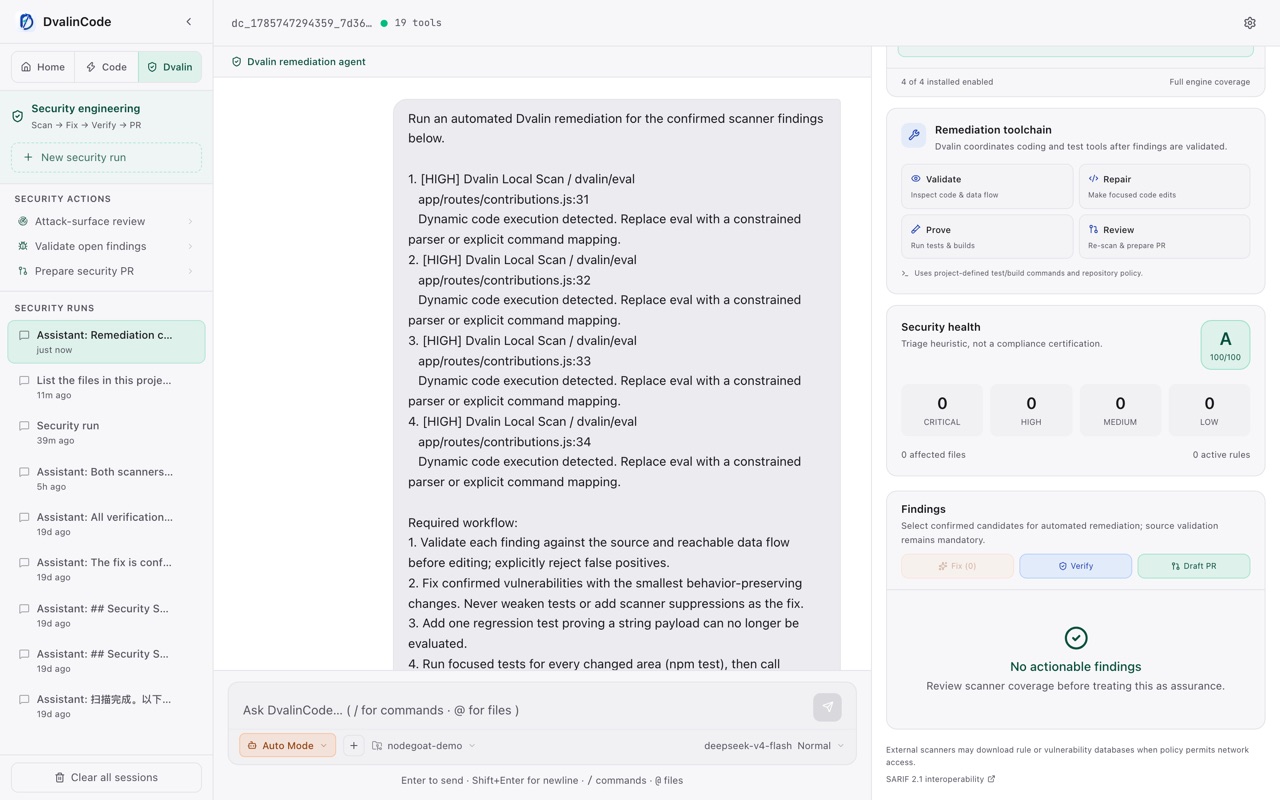
Task: Click the MEDIUM count tile
Action: [1120, 410]
